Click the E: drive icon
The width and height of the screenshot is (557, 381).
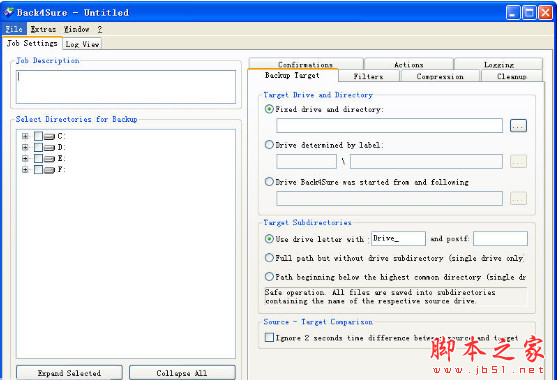(49, 159)
